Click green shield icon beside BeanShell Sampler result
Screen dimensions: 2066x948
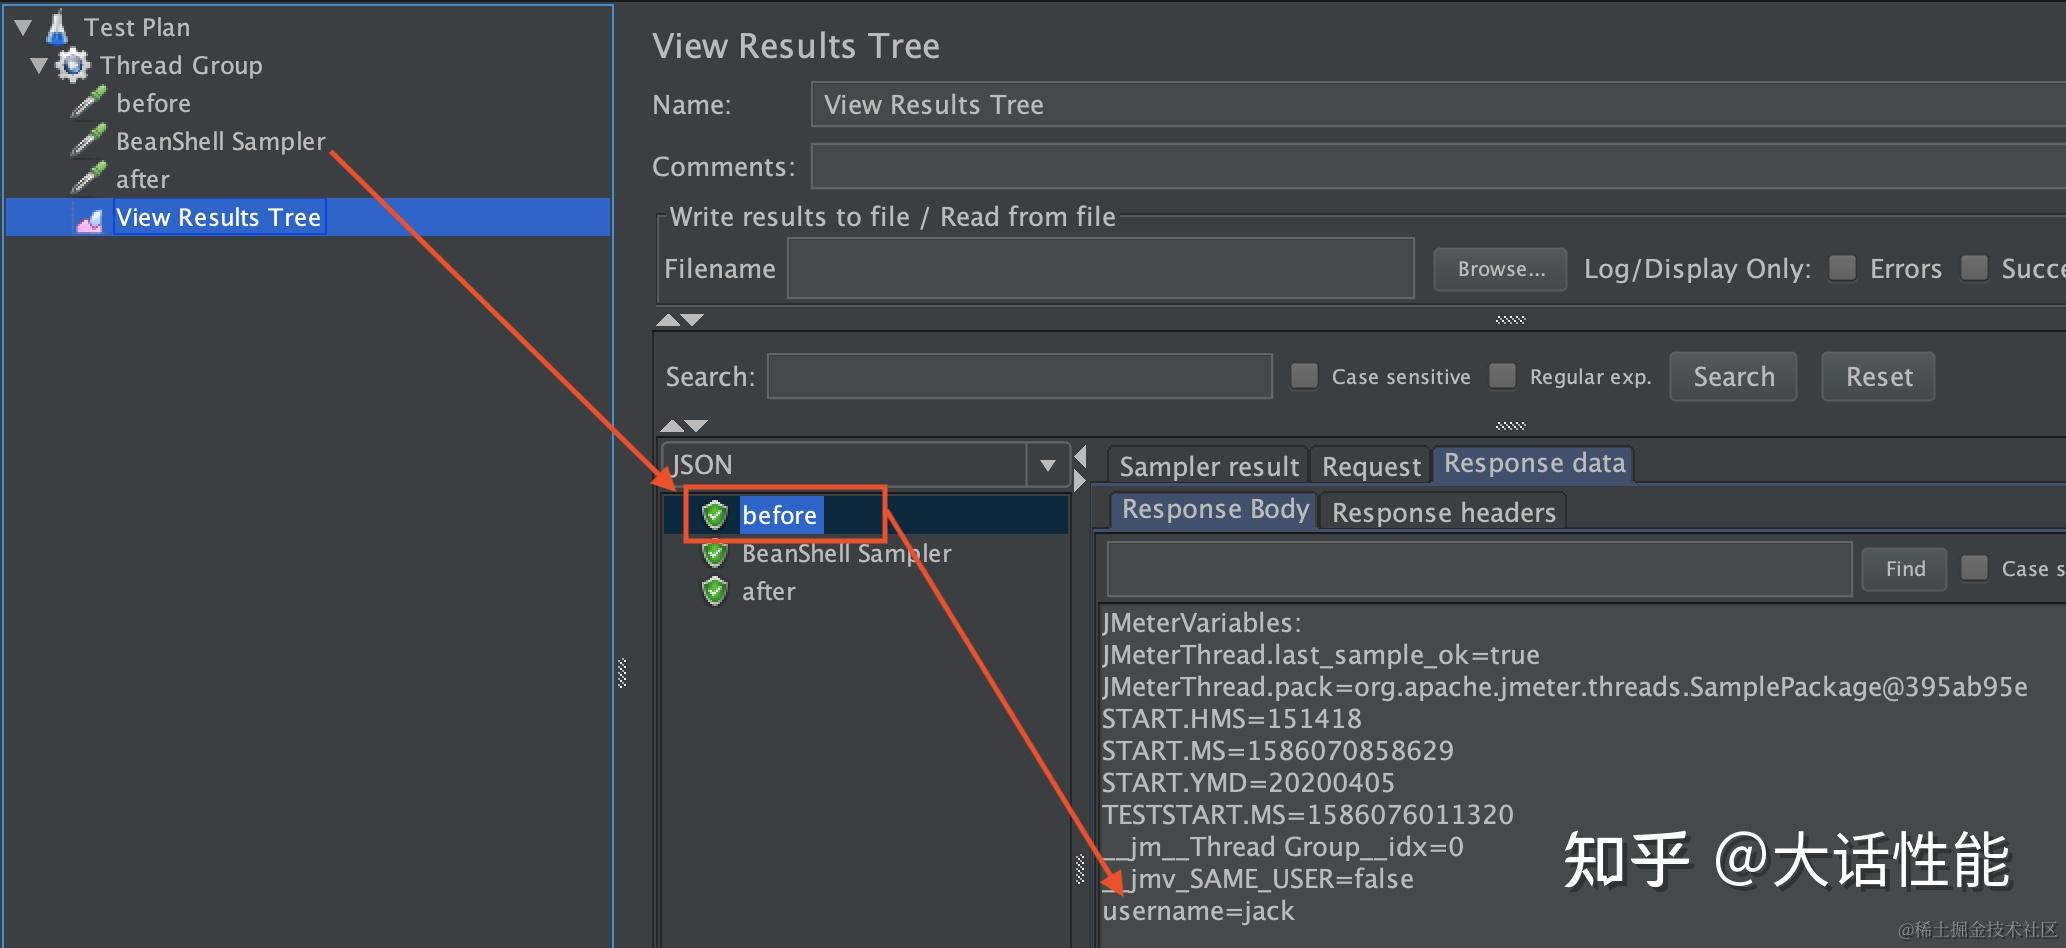[x=714, y=553]
